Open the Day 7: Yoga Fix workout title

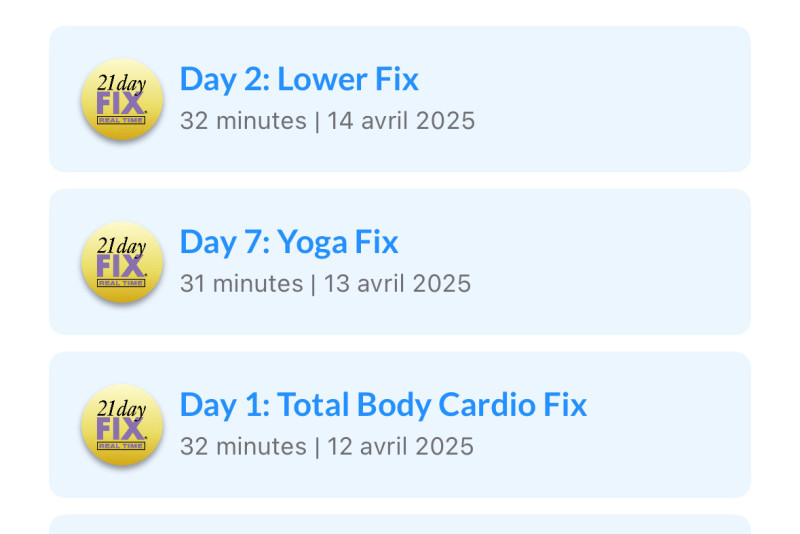[289, 242]
